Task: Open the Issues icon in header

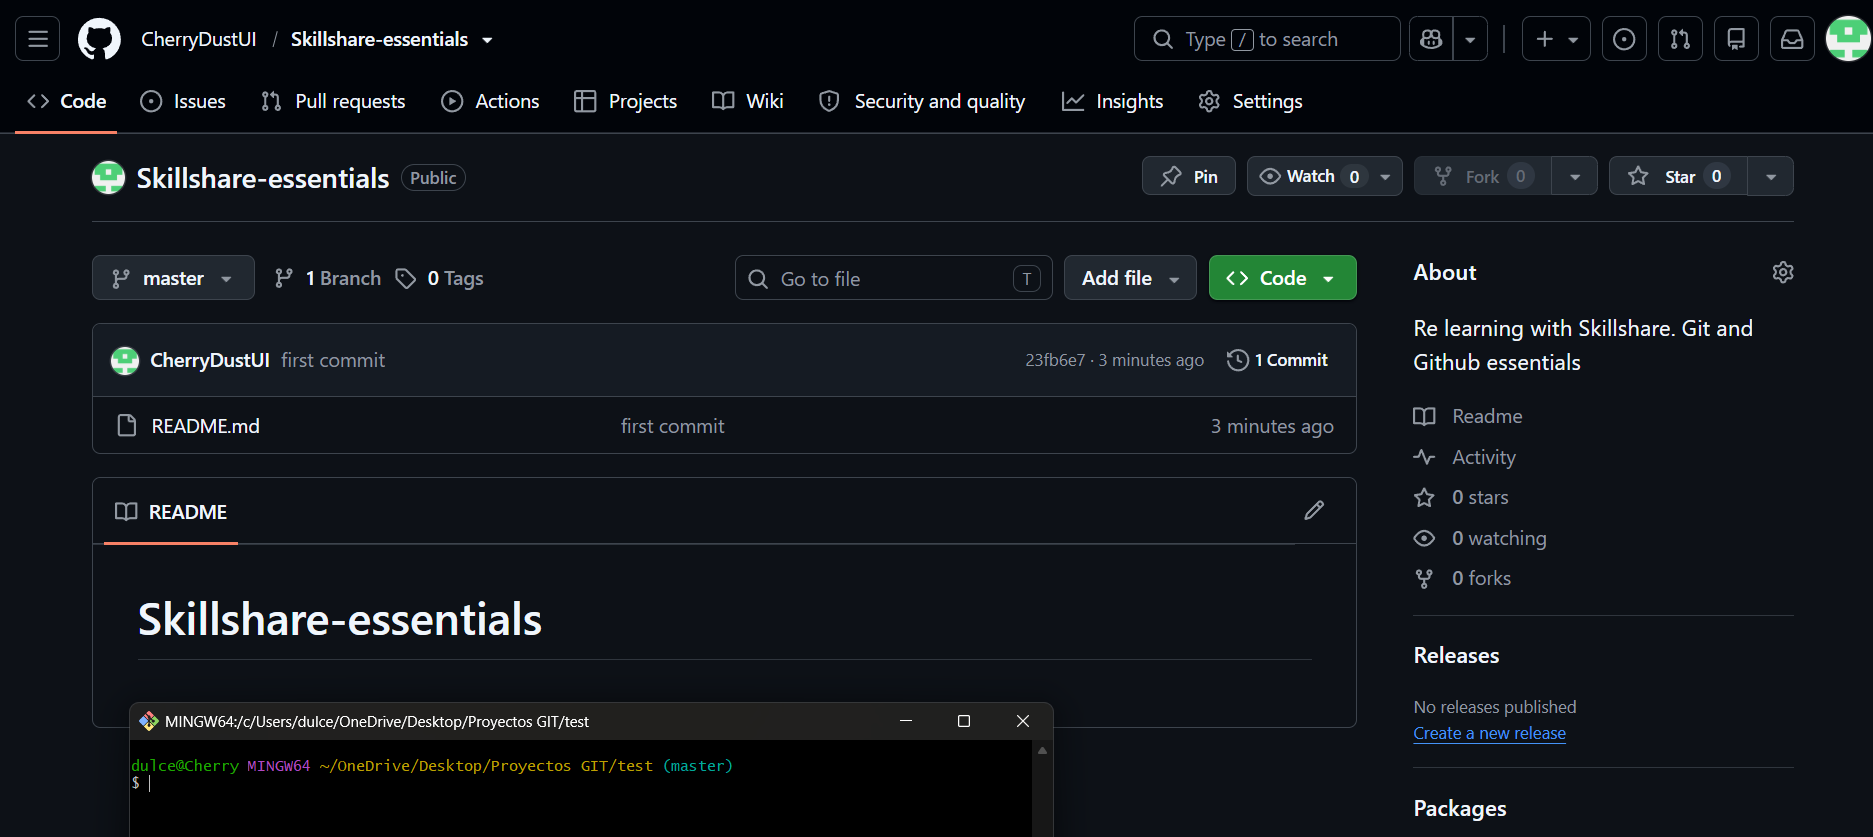Action: coord(1624,39)
